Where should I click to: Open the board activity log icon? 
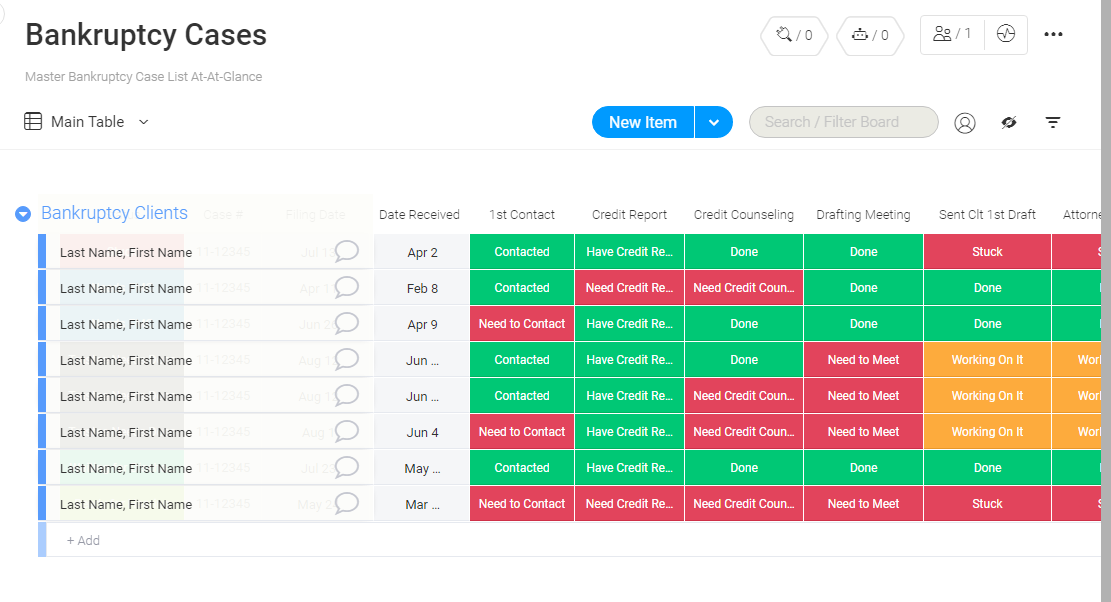1006,34
